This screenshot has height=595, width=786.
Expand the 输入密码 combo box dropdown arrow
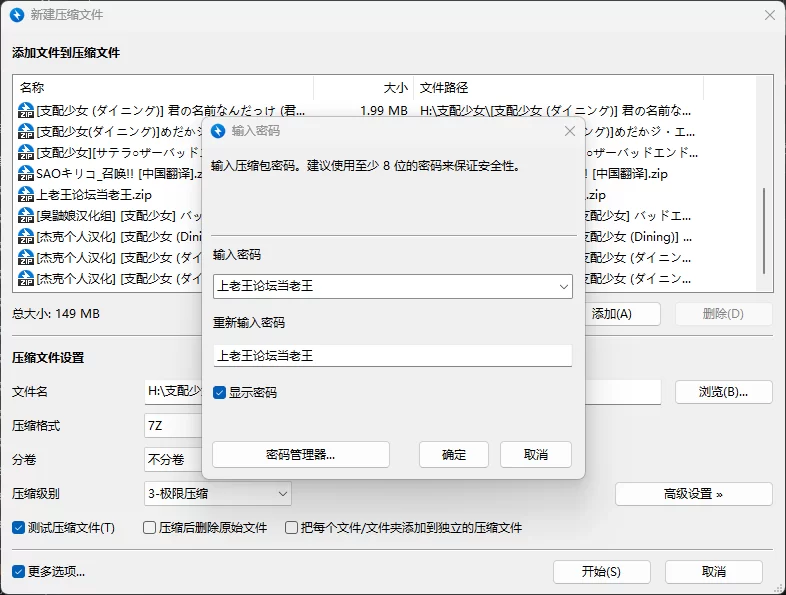click(563, 287)
